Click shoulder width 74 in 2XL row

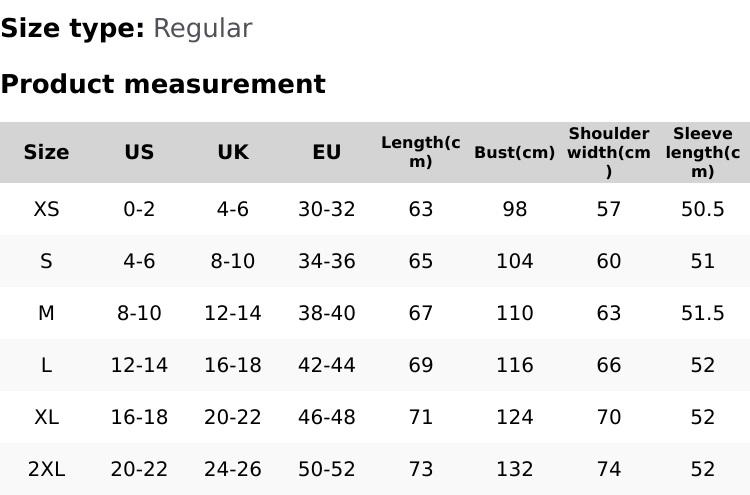point(608,469)
